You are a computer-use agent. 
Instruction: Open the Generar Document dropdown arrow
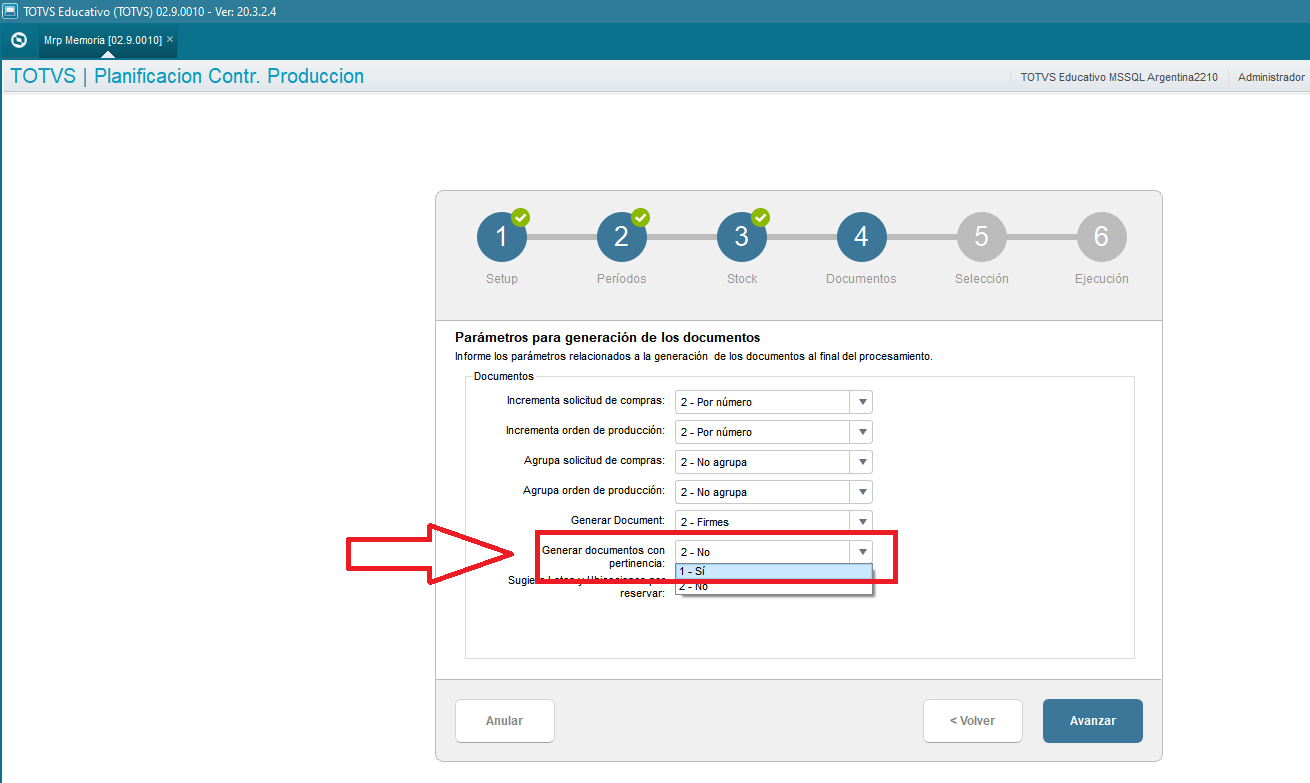point(861,521)
